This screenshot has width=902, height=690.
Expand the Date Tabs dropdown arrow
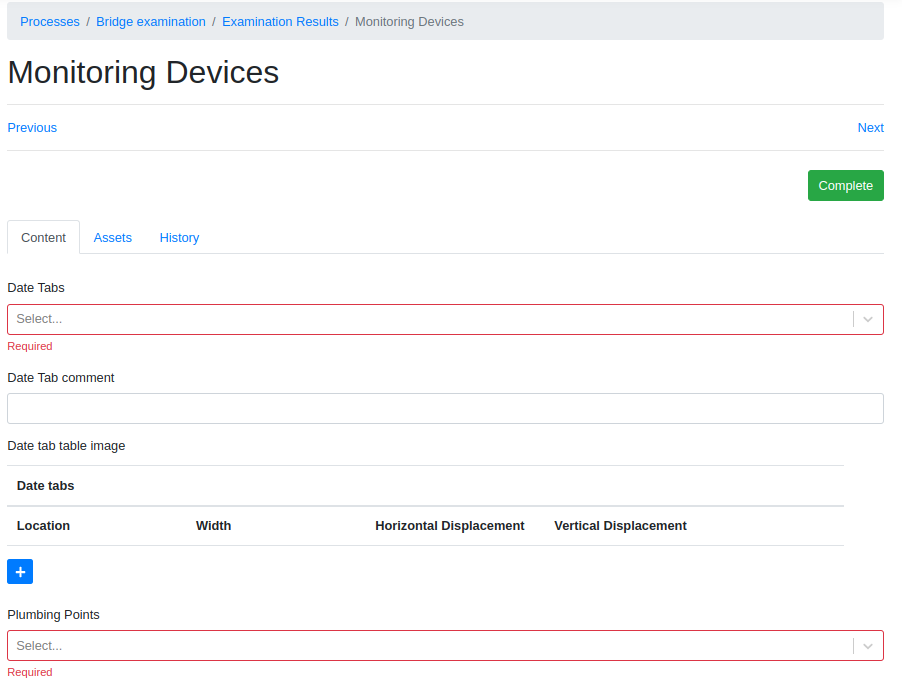click(868, 319)
